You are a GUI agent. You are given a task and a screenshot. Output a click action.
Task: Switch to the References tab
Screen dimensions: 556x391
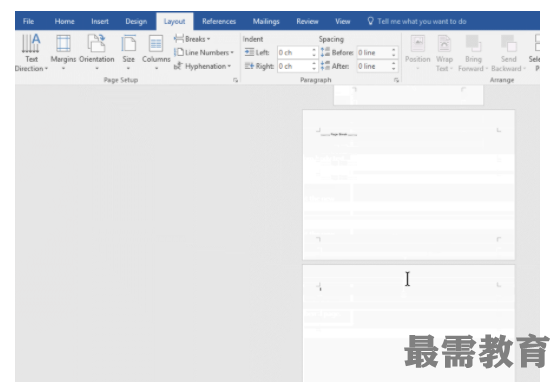(219, 21)
